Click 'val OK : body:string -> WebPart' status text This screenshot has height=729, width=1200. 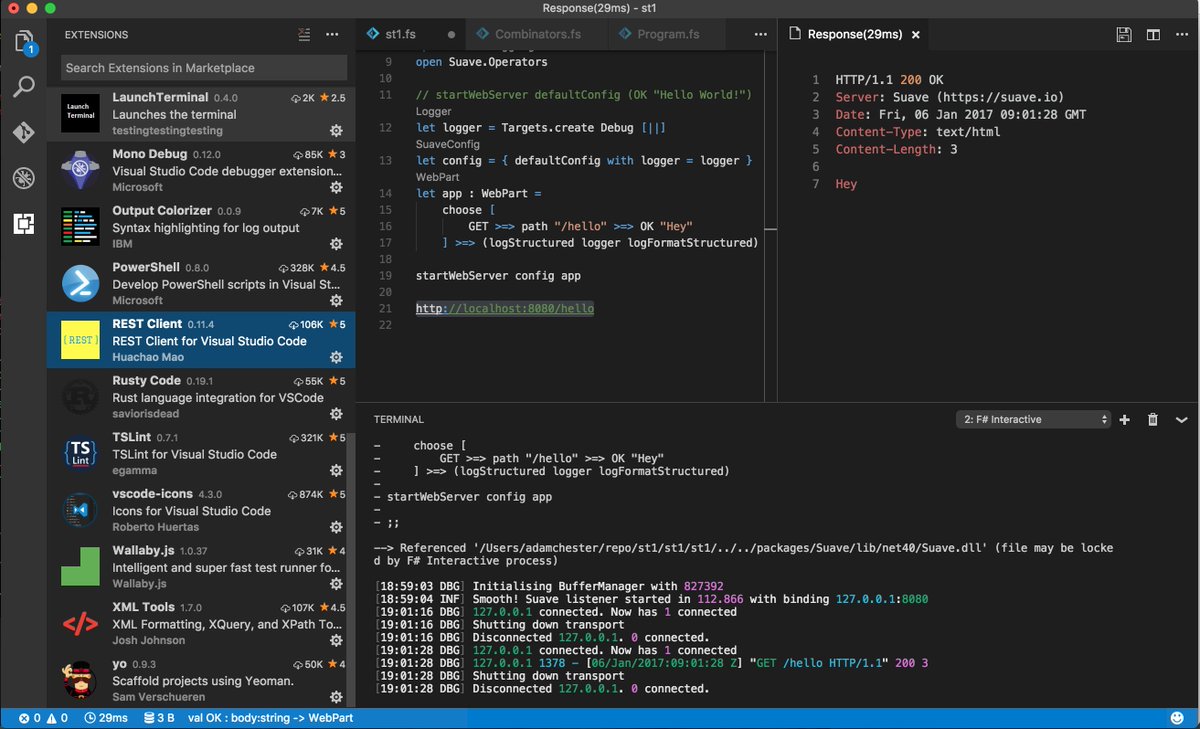[x=270, y=718]
